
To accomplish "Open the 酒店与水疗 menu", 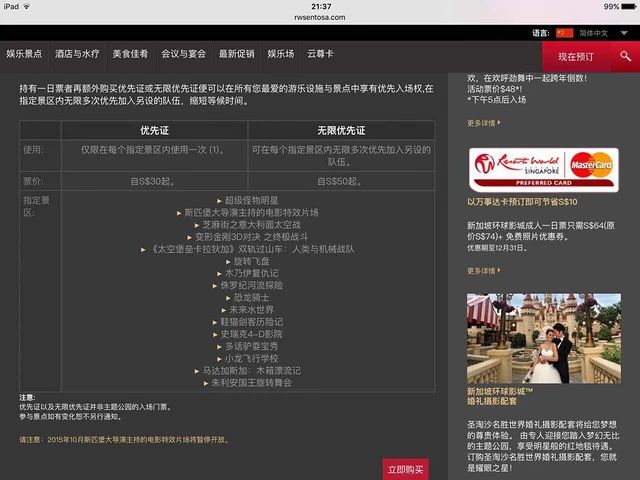I will [x=77, y=53].
